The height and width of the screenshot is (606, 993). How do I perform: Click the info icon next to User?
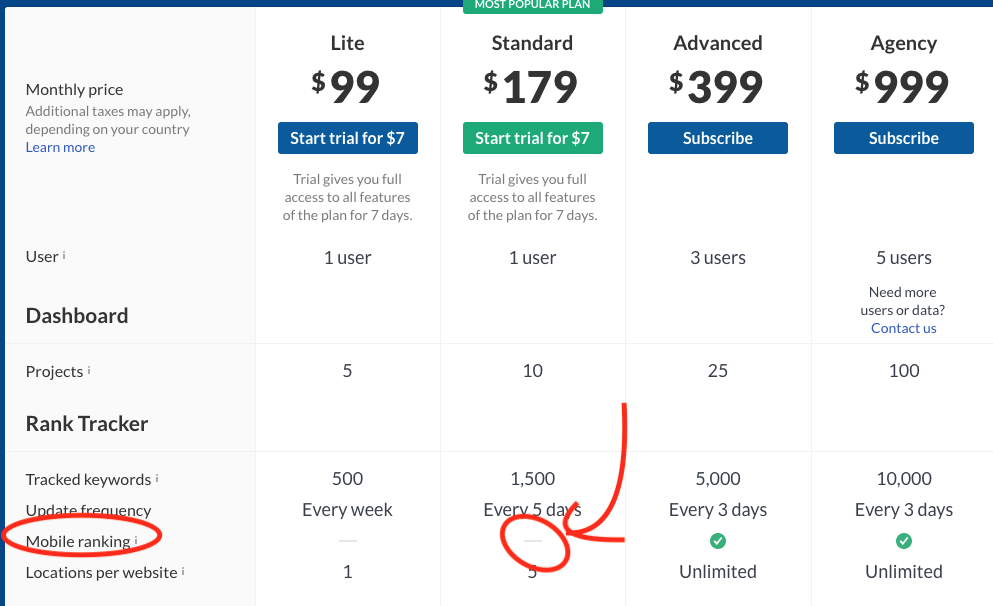[x=64, y=255]
